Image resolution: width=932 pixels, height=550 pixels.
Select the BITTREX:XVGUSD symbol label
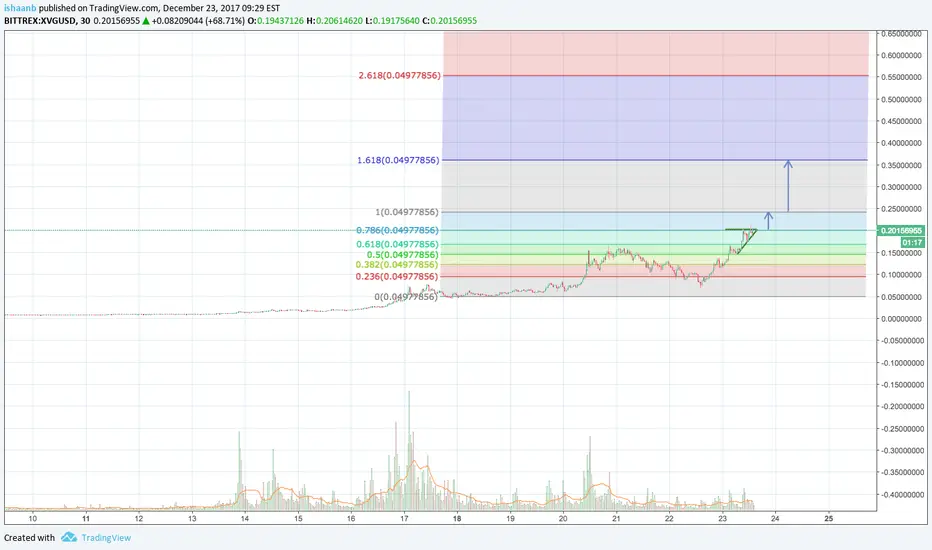(x=40, y=20)
